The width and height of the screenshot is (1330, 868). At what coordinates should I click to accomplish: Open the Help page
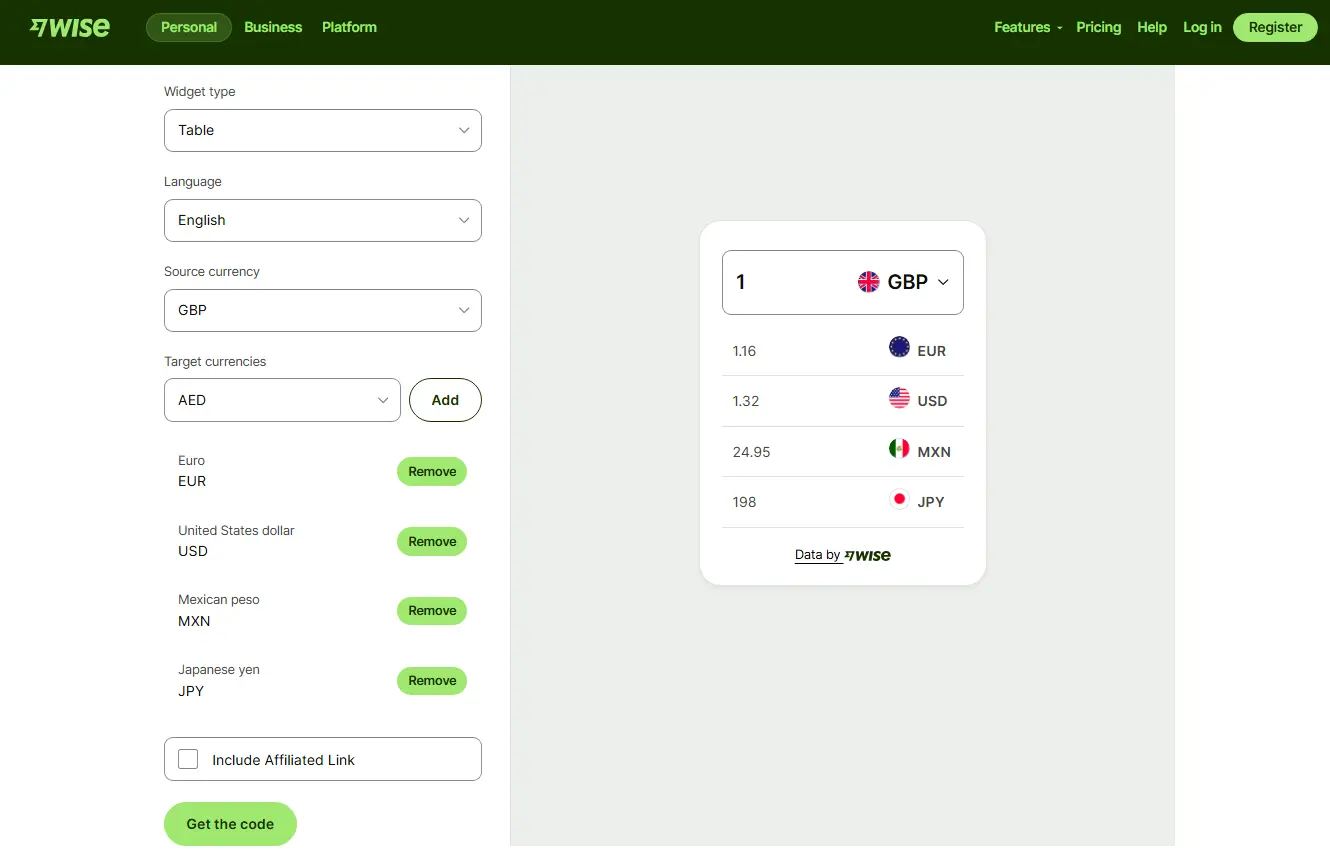(1152, 27)
